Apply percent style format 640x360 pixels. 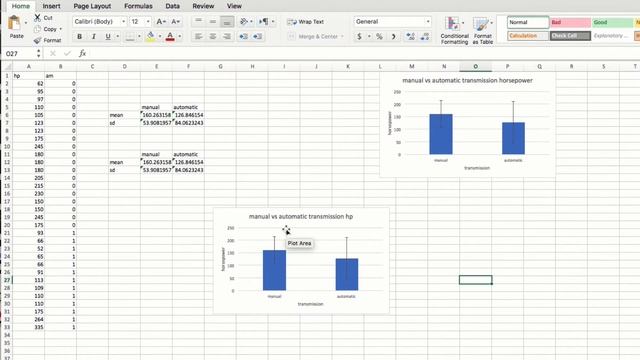379,36
